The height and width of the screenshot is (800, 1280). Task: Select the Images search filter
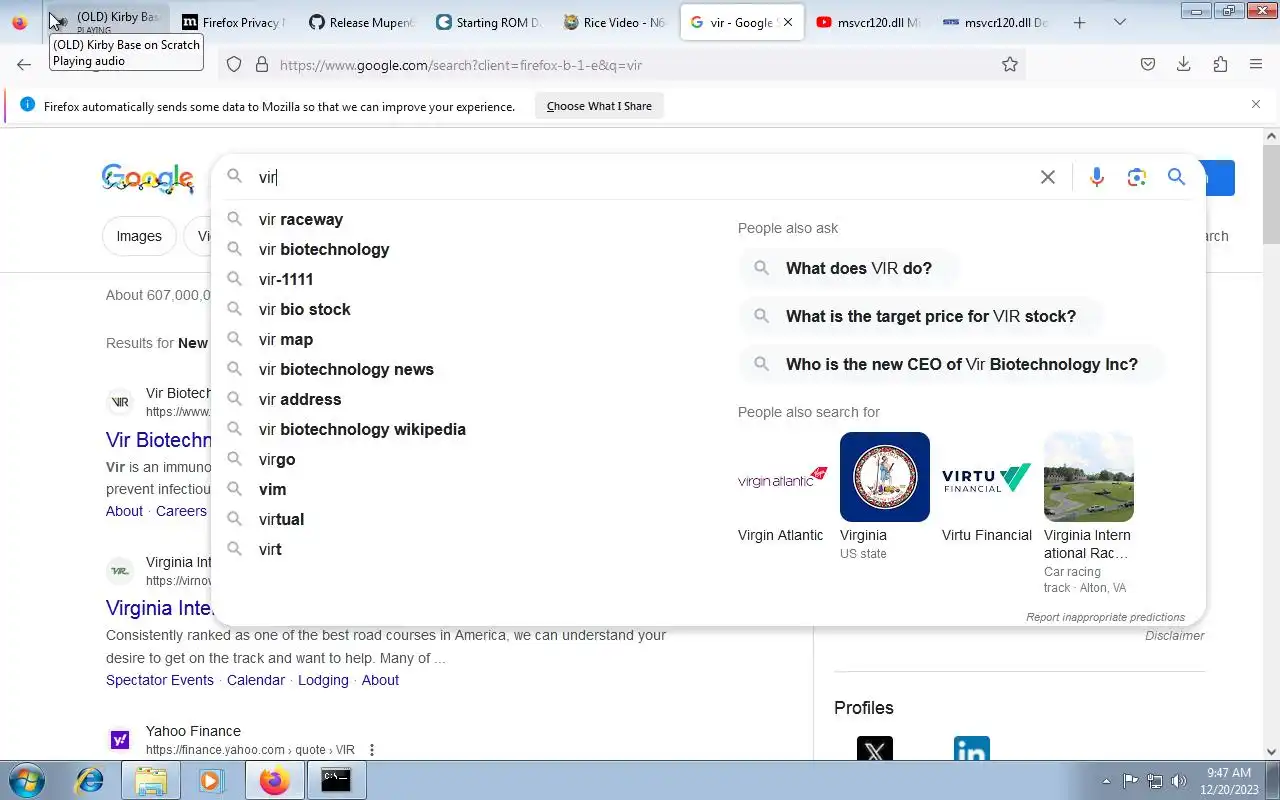pyautogui.click(x=139, y=236)
